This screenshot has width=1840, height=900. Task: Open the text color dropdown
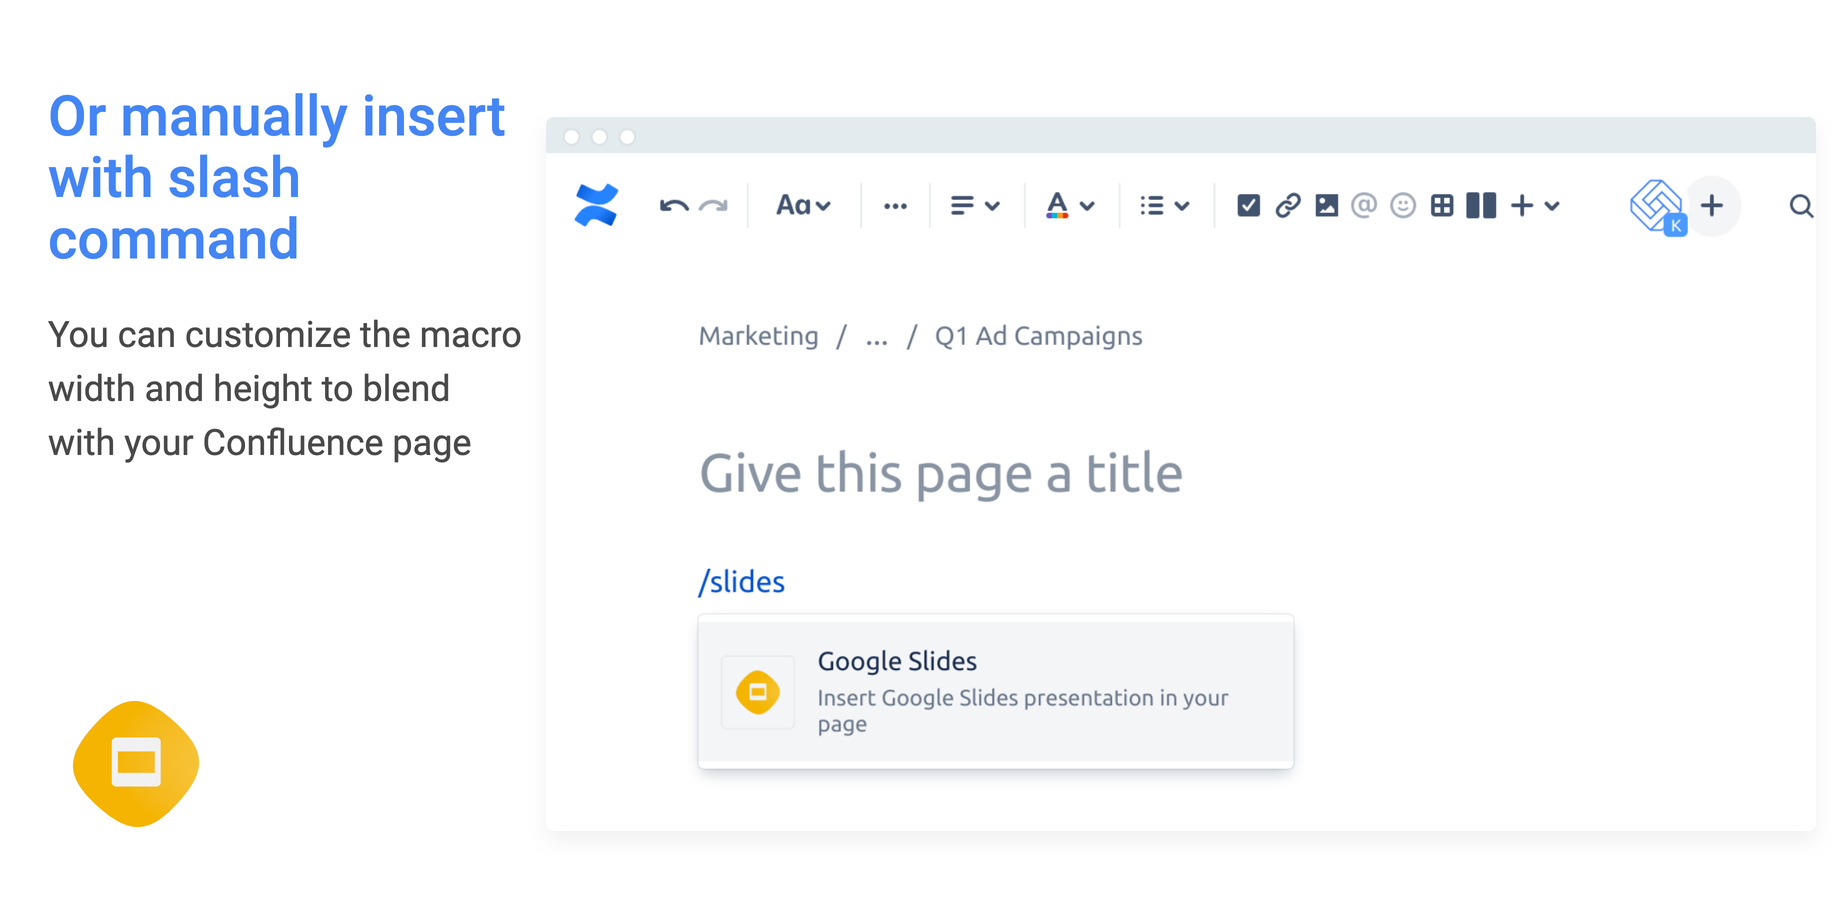[1070, 206]
